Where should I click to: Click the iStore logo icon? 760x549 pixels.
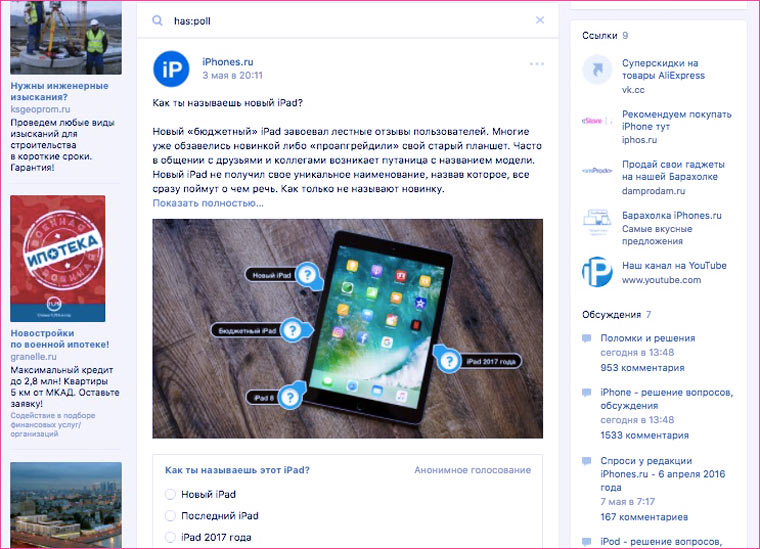pyautogui.click(x=597, y=121)
